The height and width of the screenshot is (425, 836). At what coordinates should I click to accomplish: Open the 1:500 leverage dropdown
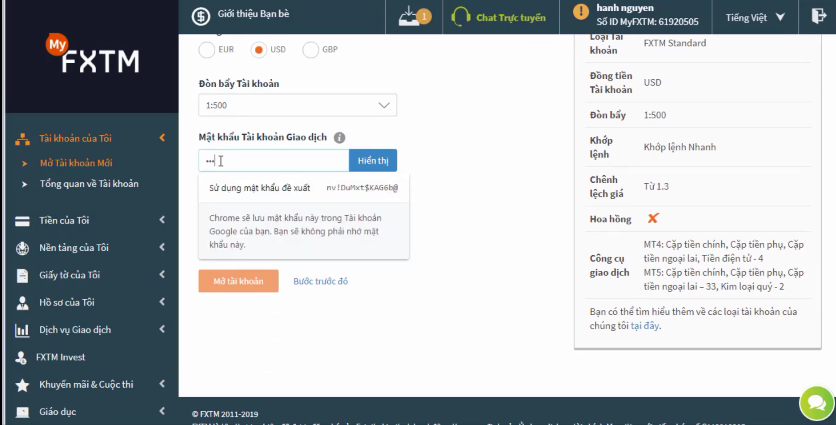point(298,105)
